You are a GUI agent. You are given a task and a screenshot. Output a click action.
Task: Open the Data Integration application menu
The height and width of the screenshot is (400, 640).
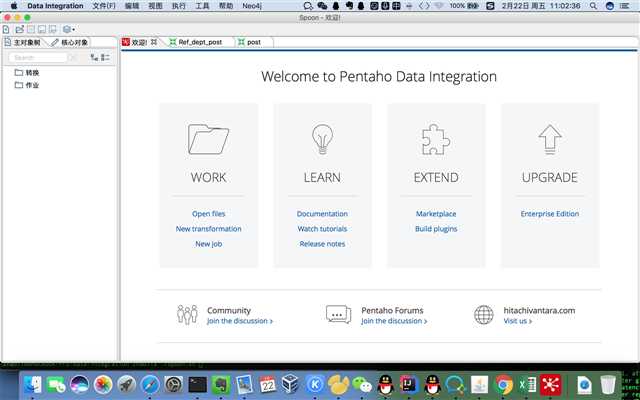point(55,6)
